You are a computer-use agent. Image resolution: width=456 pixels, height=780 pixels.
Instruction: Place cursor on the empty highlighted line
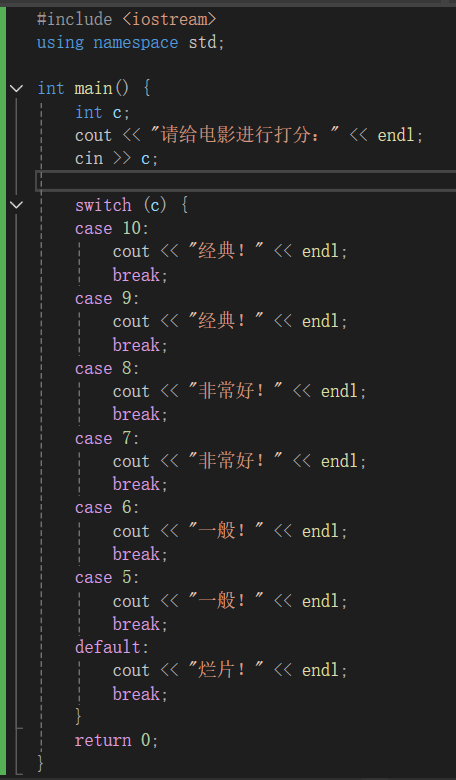point(246,181)
